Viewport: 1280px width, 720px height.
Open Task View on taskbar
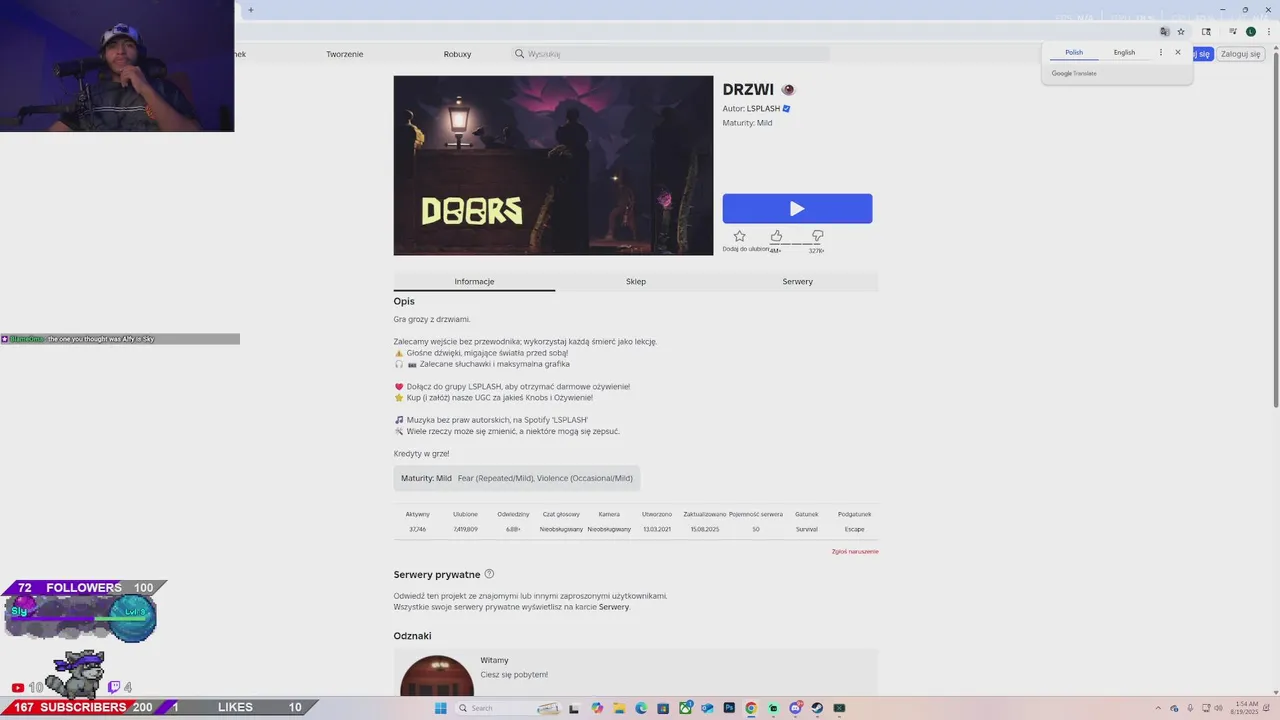click(574, 708)
